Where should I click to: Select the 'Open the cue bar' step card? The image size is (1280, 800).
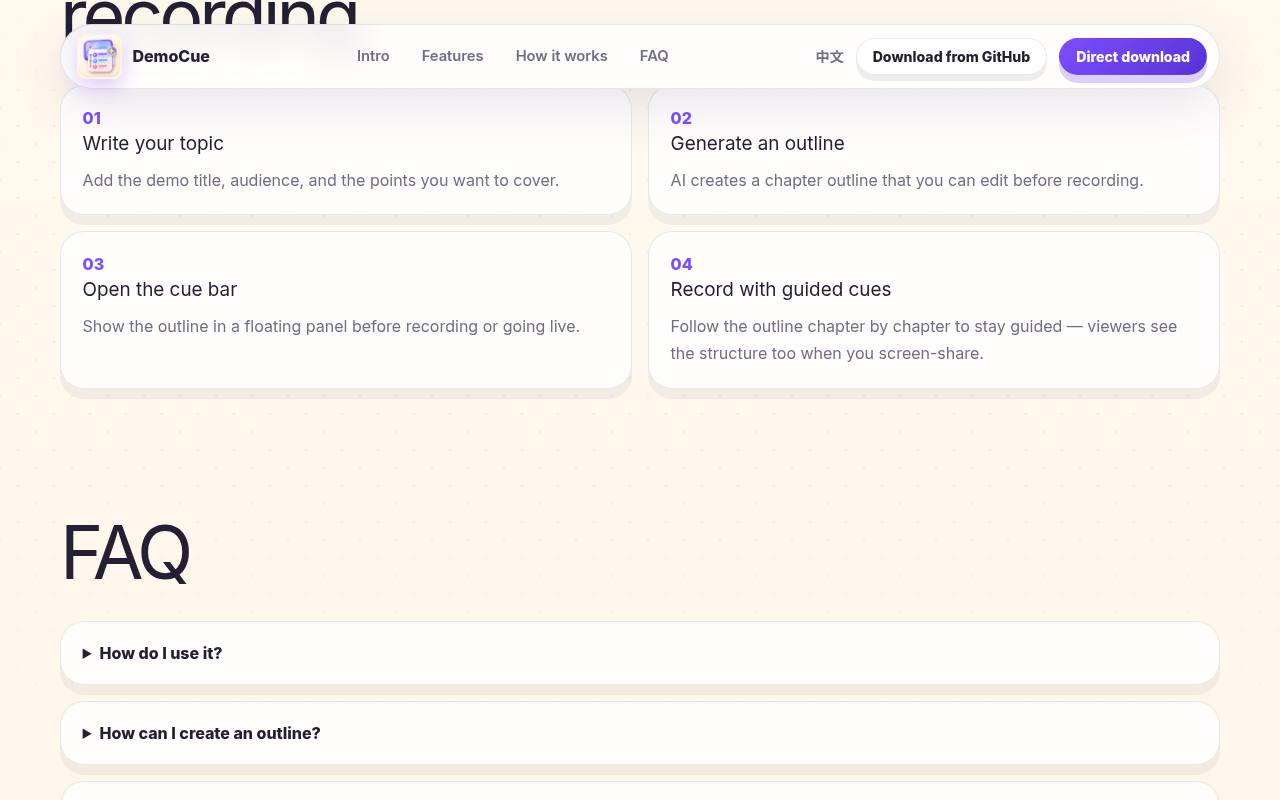(346, 310)
